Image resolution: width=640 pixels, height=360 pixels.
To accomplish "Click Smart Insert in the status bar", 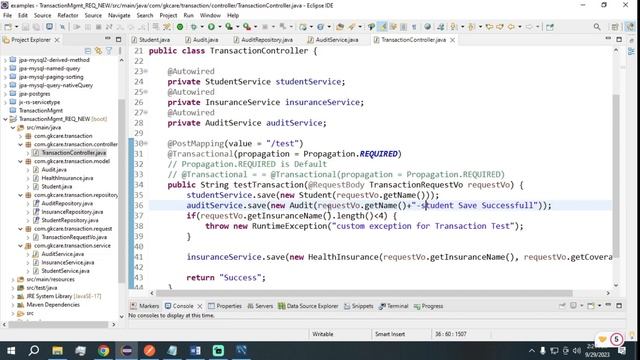I will tap(390, 334).
